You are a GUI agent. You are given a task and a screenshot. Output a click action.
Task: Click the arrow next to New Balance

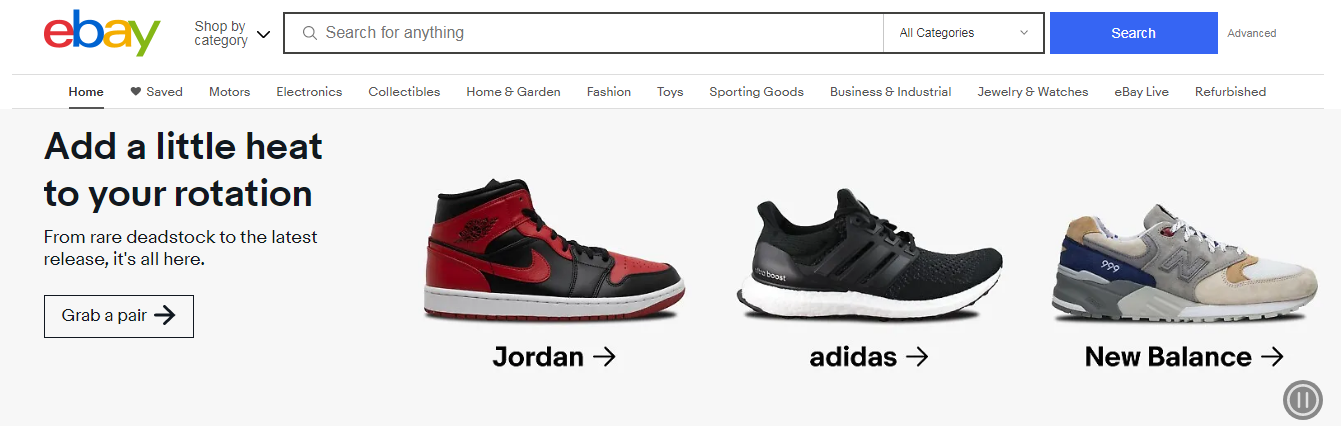1272,356
